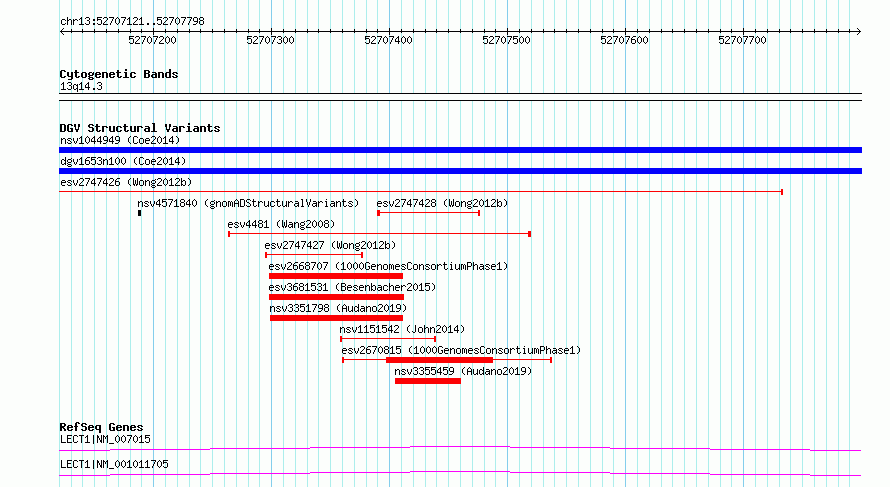Click the LECT1|NM_001011705 magenta gene line
Screen dimensions: 890x487
coord(460,473)
